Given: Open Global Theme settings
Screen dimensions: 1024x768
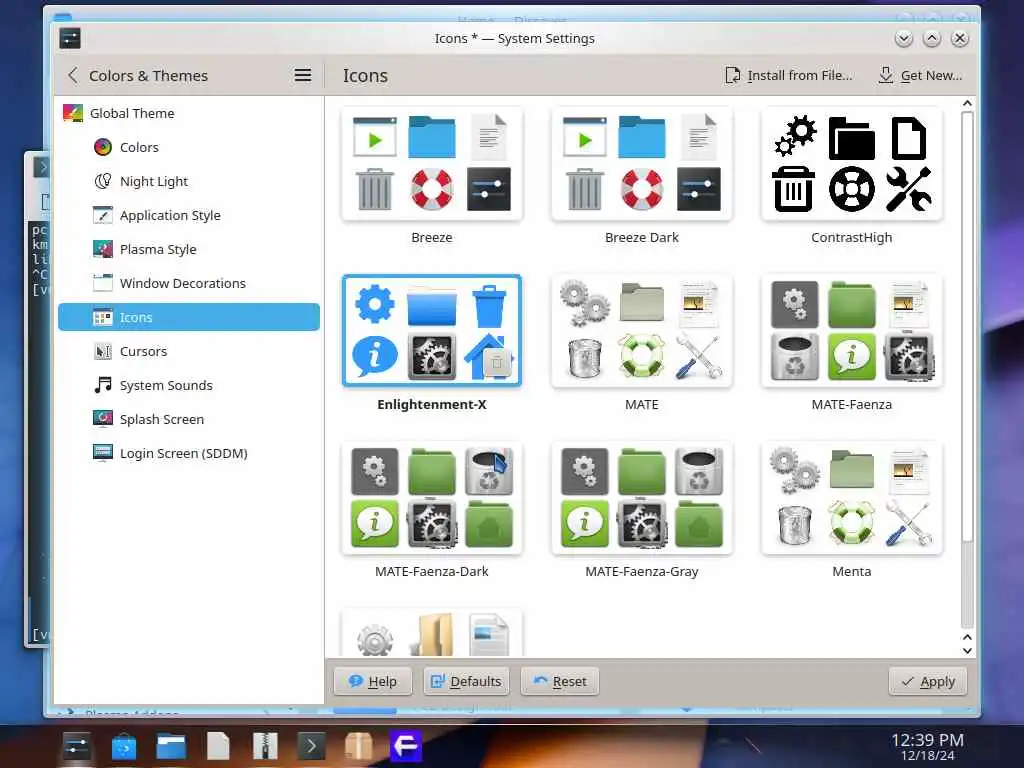Looking at the screenshot, I should (189, 114).
